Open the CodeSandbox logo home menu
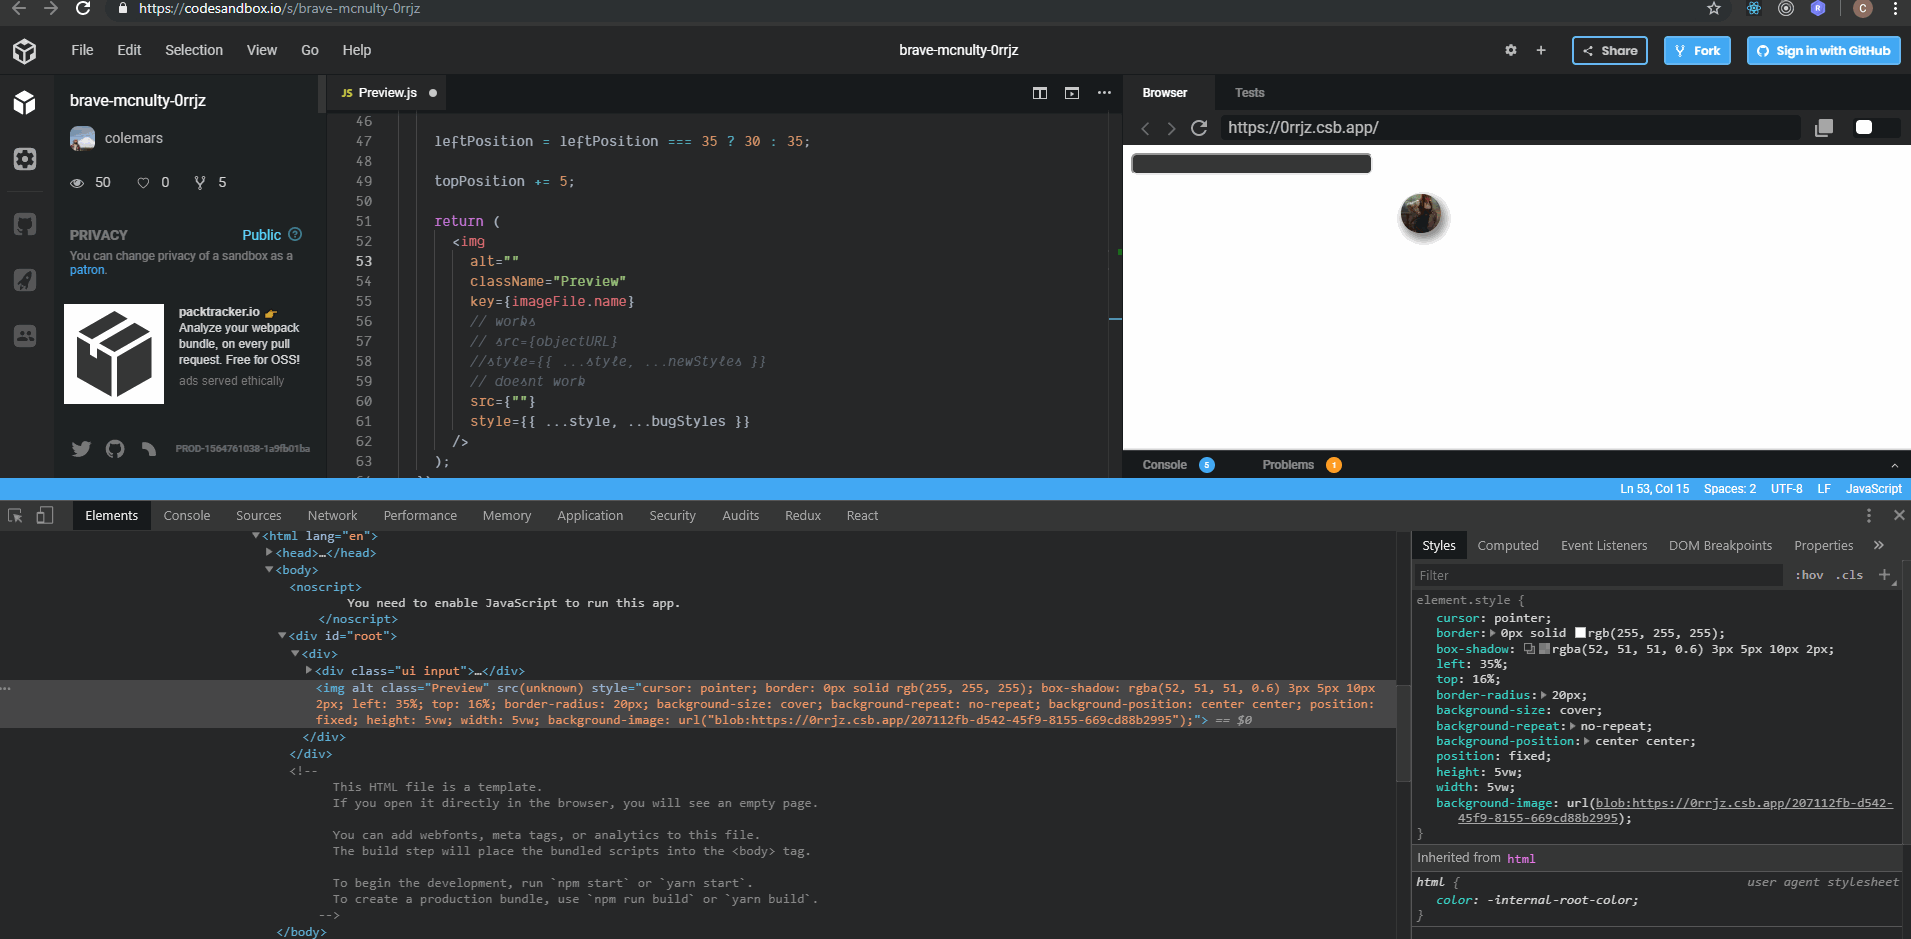This screenshot has height=939, width=1911. (25, 51)
